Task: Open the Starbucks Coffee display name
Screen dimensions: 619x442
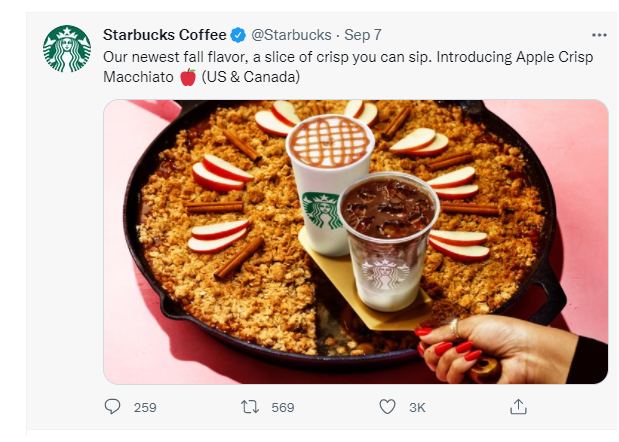Action: click(165, 36)
